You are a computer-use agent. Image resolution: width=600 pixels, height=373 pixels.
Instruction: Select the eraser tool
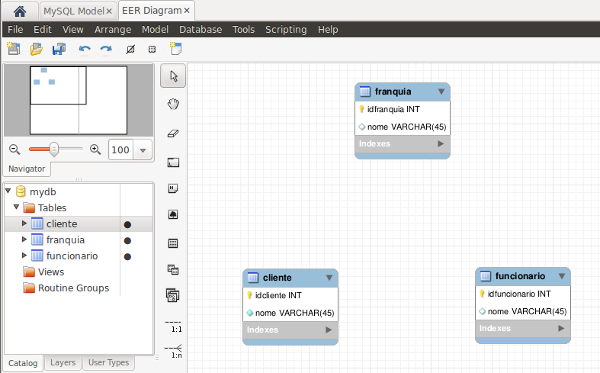pos(173,133)
